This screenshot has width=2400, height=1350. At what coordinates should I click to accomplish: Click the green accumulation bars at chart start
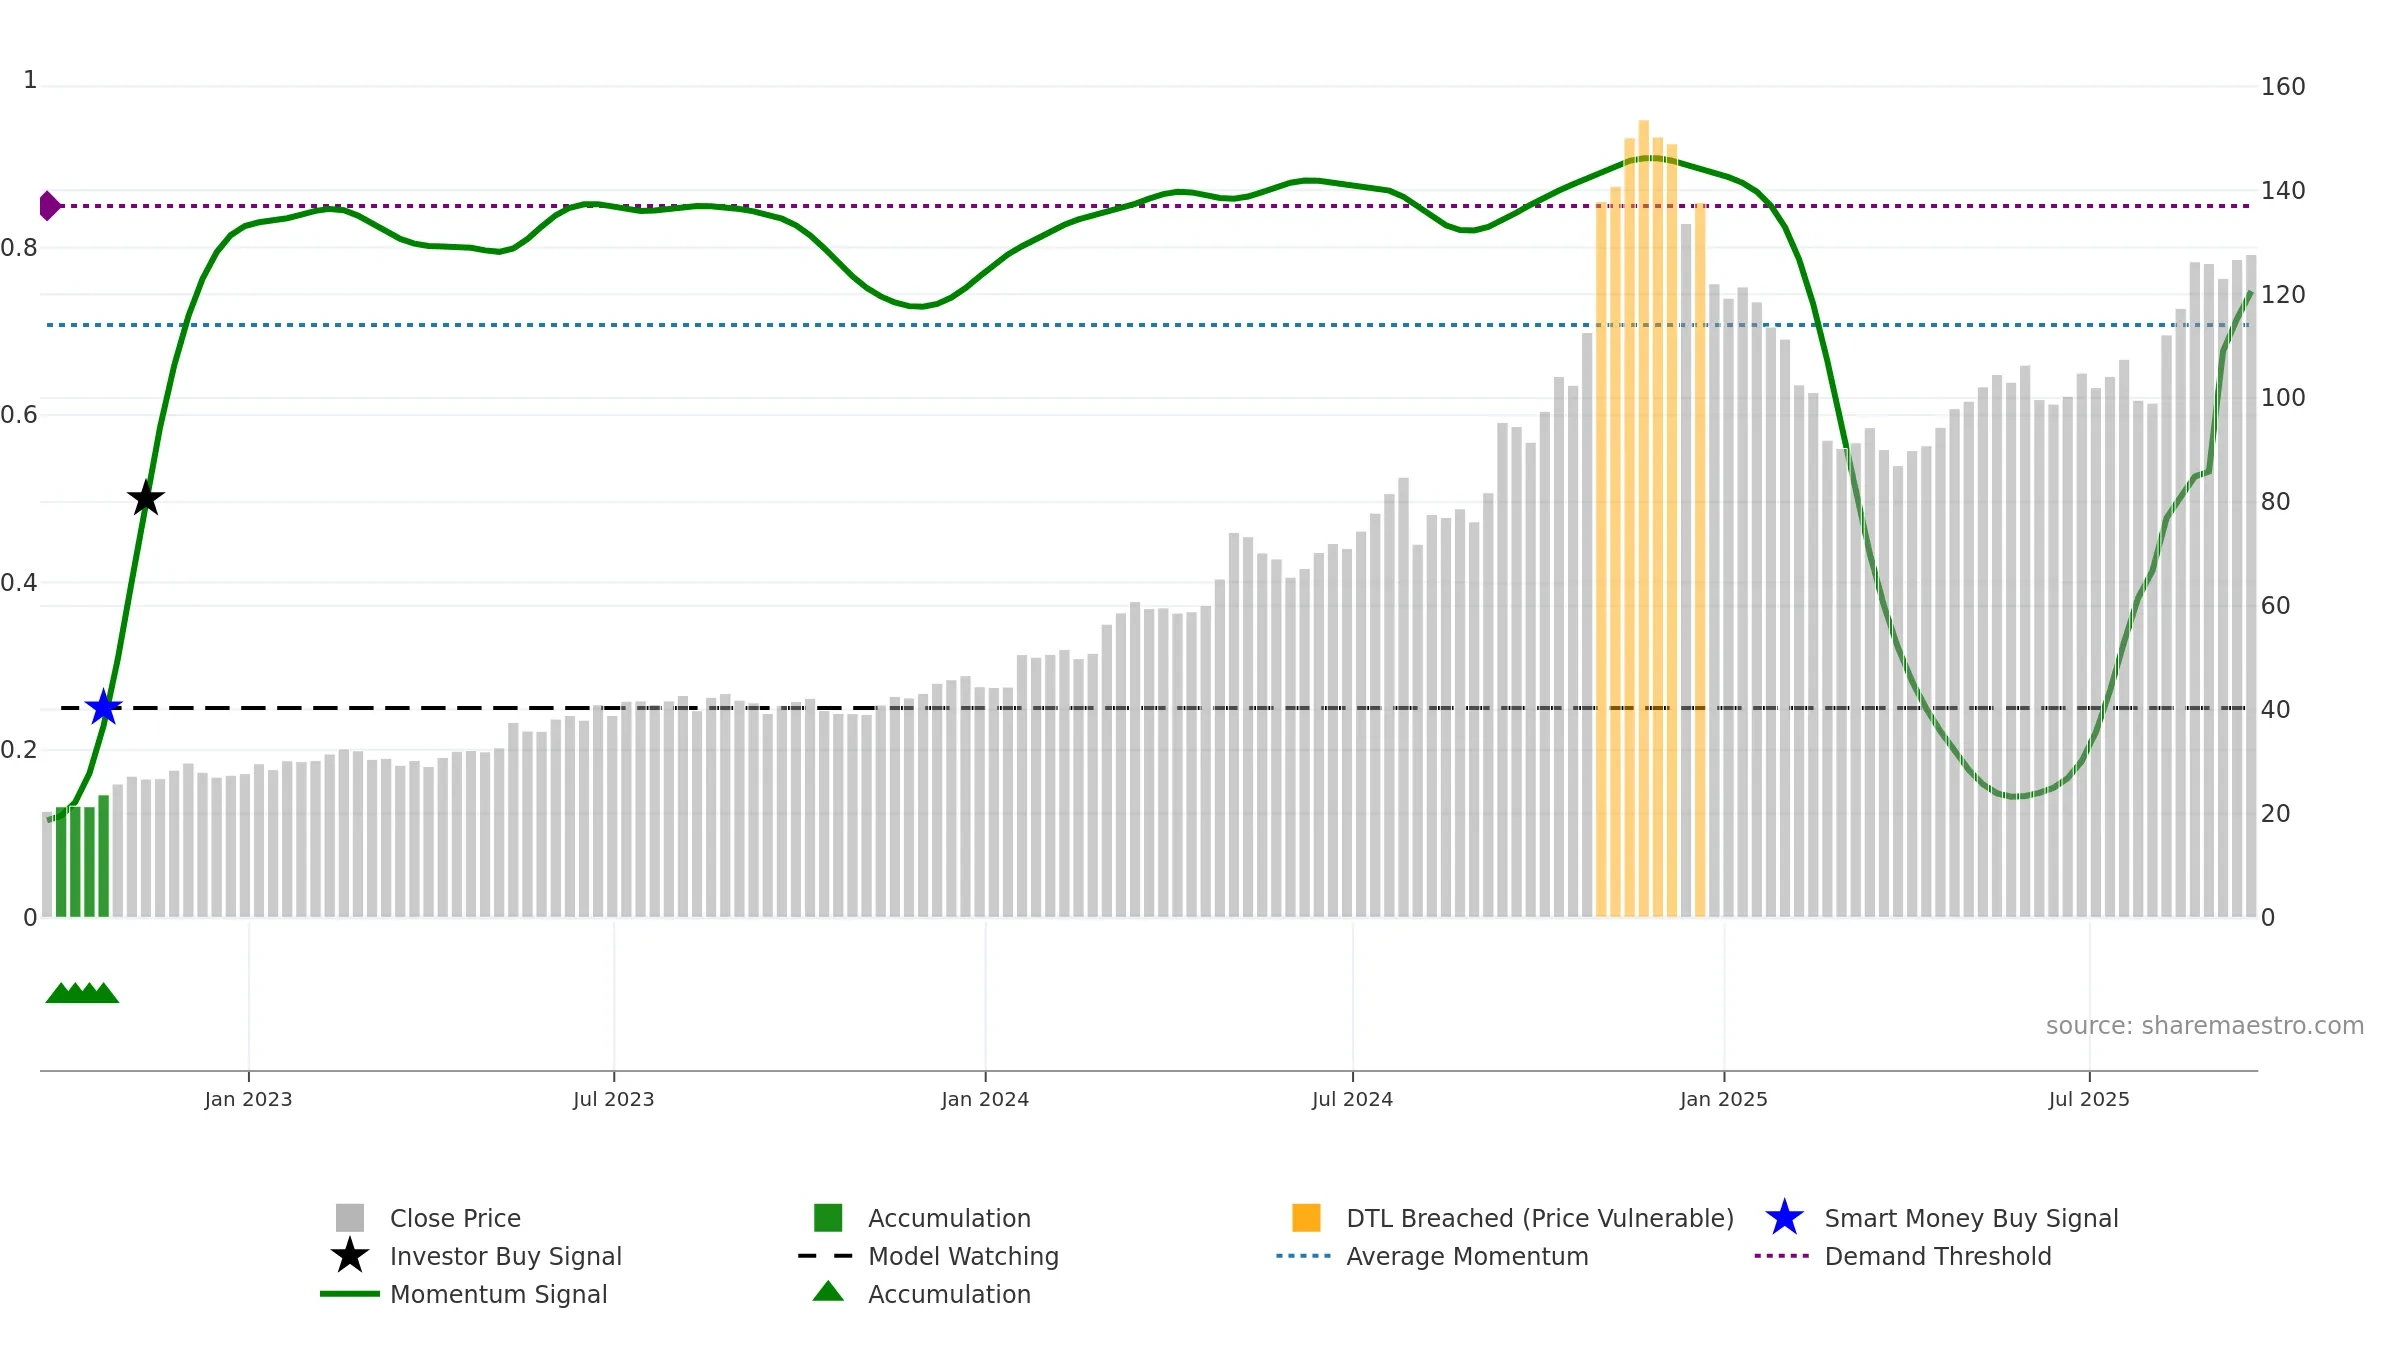point(82,858)
